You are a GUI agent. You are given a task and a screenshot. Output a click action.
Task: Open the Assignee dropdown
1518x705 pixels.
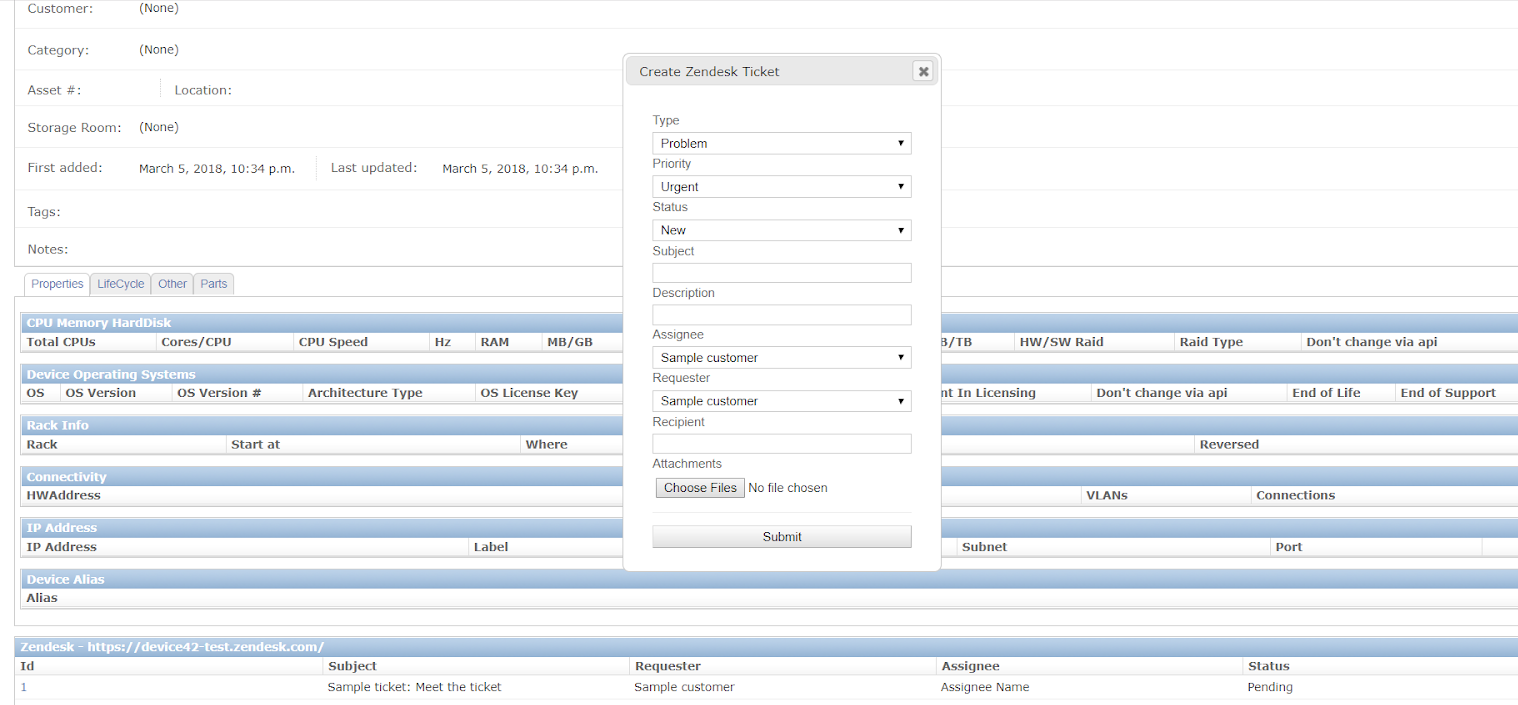coord(782,357)
